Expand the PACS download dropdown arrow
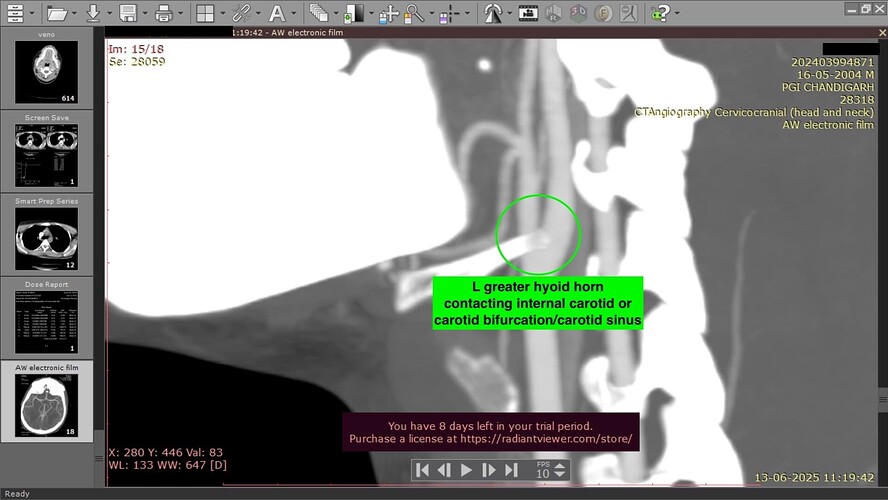This screenshot has height=500, width=888. click(x=109, y=13)
